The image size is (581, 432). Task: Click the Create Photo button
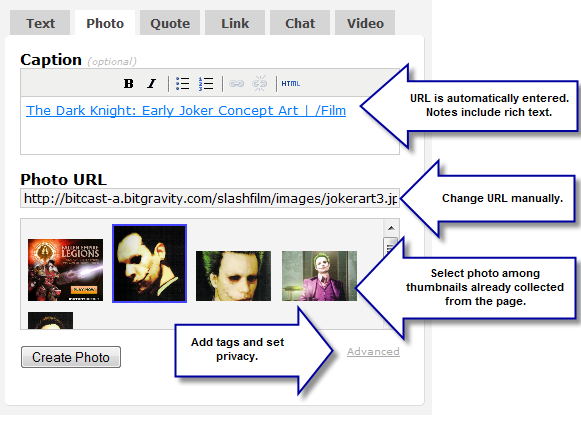(71, 357)
